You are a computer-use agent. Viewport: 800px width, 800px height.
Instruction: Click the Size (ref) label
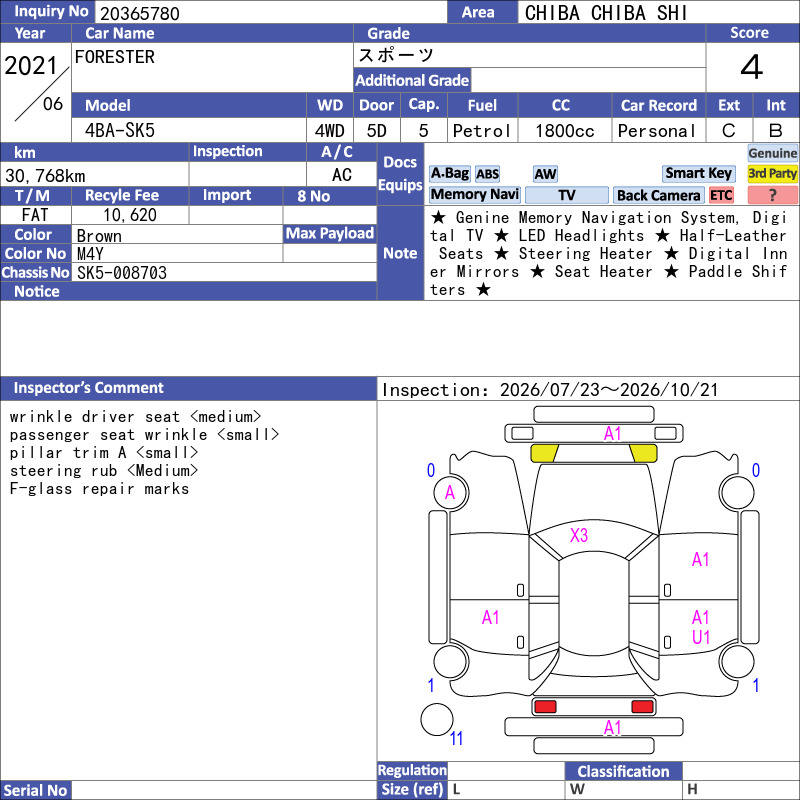tap(412, 789)
